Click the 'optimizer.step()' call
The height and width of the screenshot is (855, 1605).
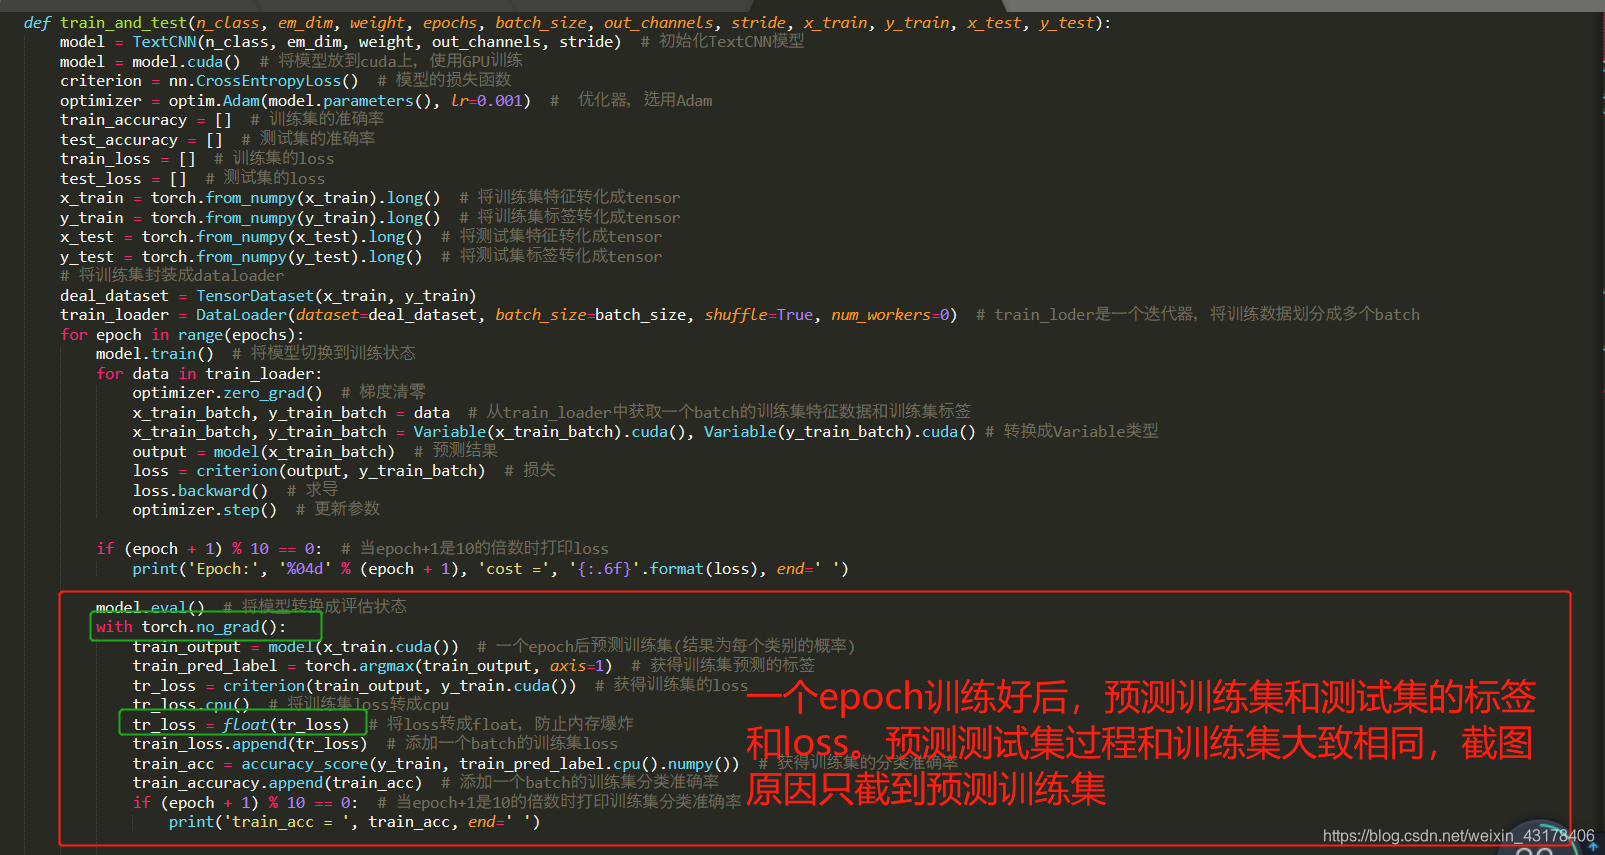tap(205, 510)
